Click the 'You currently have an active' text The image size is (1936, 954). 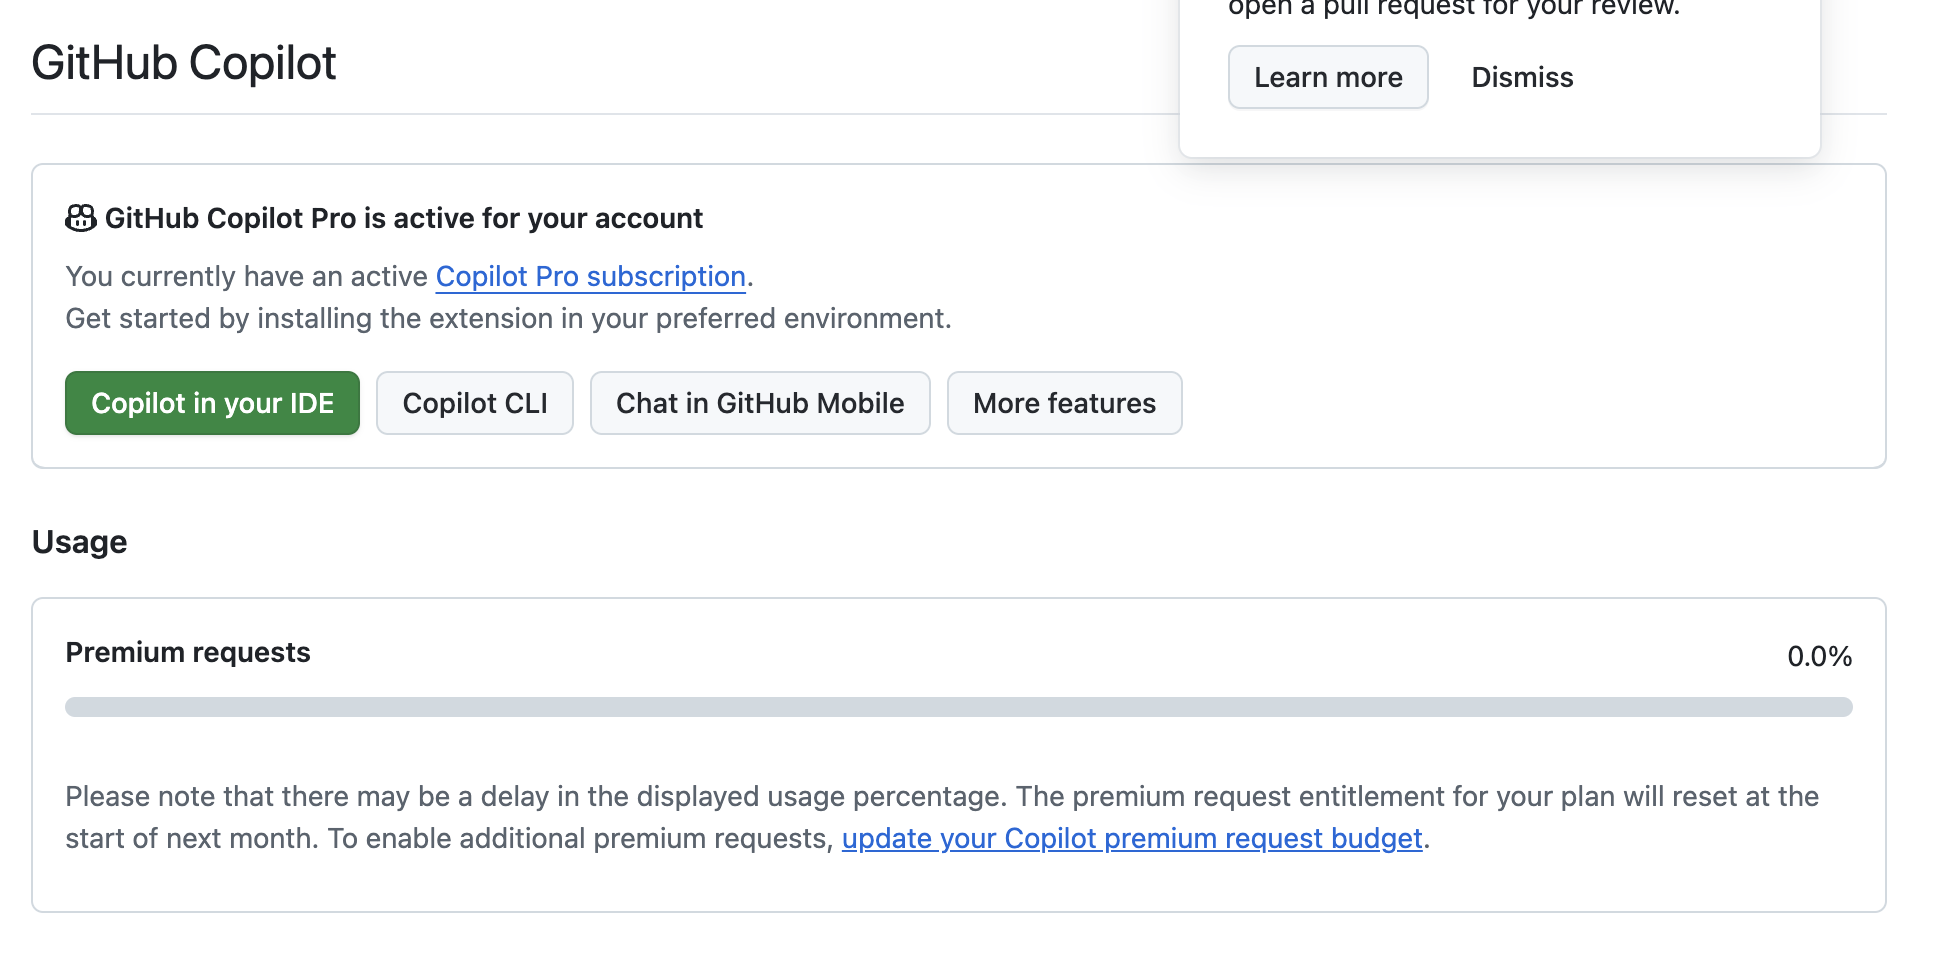pyautogui.click(x=246, y=276)
